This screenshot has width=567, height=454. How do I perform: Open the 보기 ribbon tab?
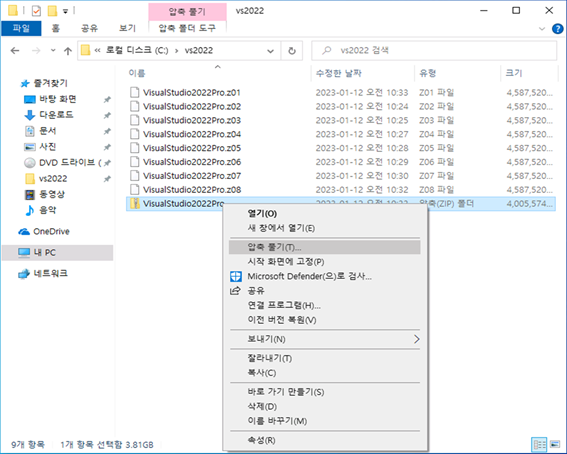[x=127, y=28]
